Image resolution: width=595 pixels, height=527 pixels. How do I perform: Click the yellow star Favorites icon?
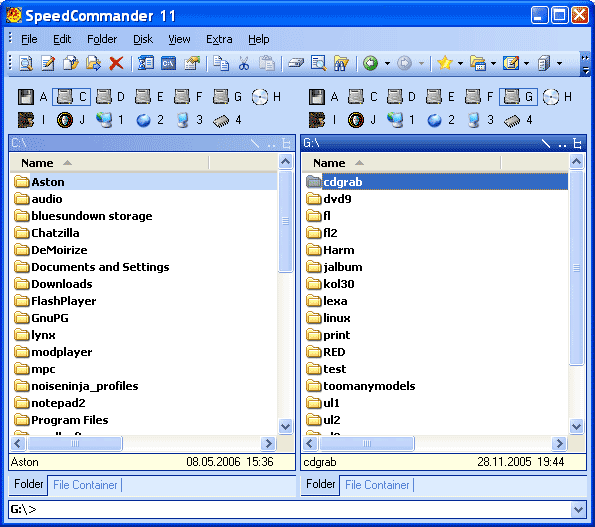coord(444,63)
